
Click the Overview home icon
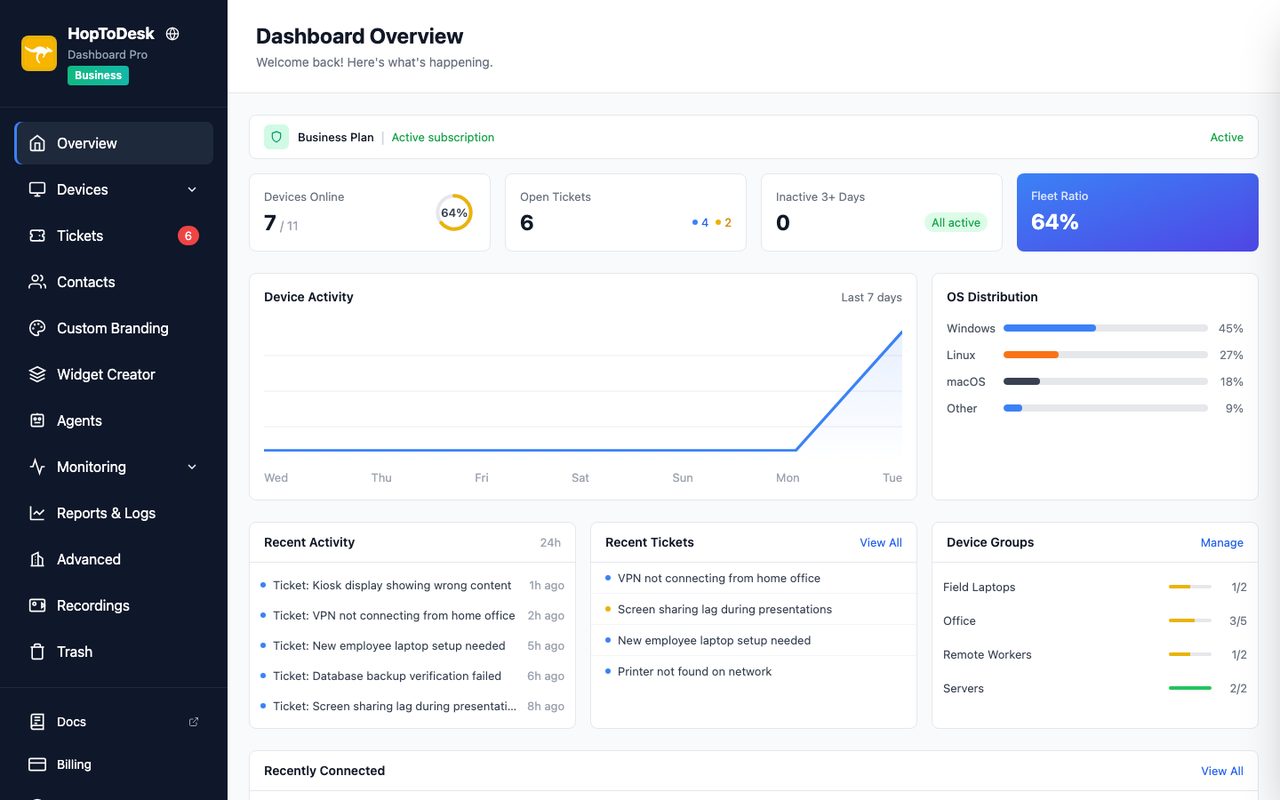(37, 143)
